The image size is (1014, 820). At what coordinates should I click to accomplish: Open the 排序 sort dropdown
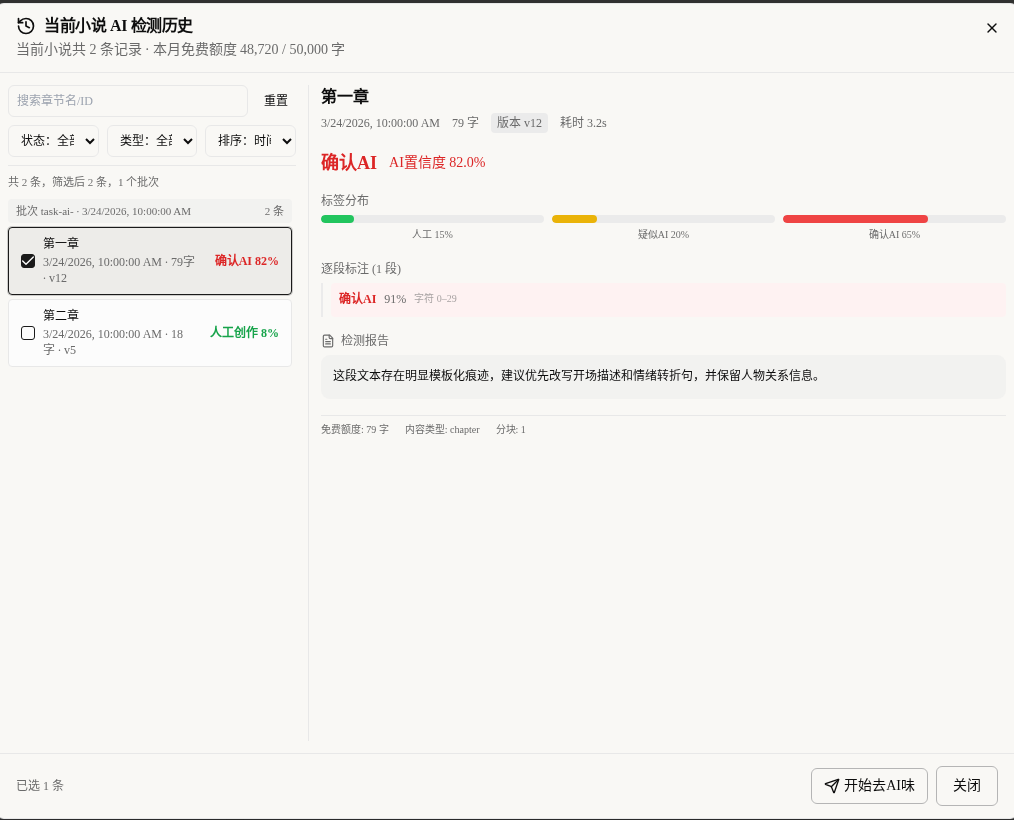(250, 140)
